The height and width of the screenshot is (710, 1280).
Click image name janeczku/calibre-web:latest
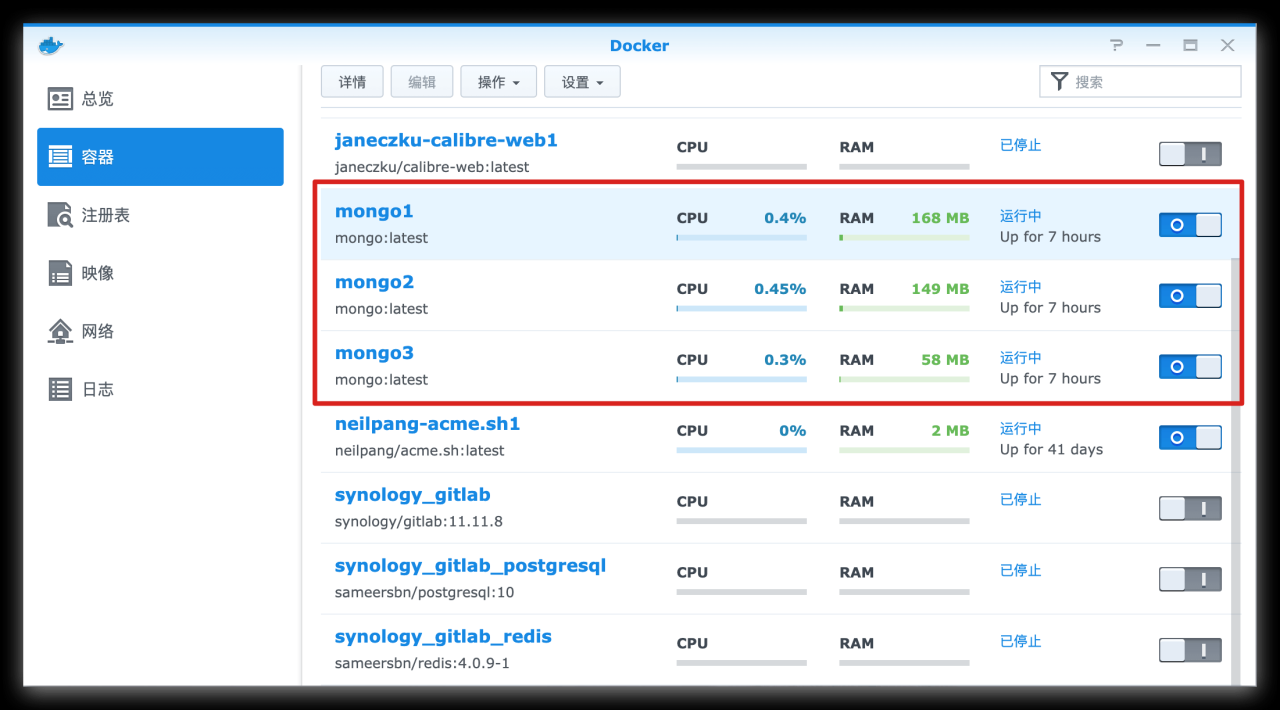click(432, 167)
